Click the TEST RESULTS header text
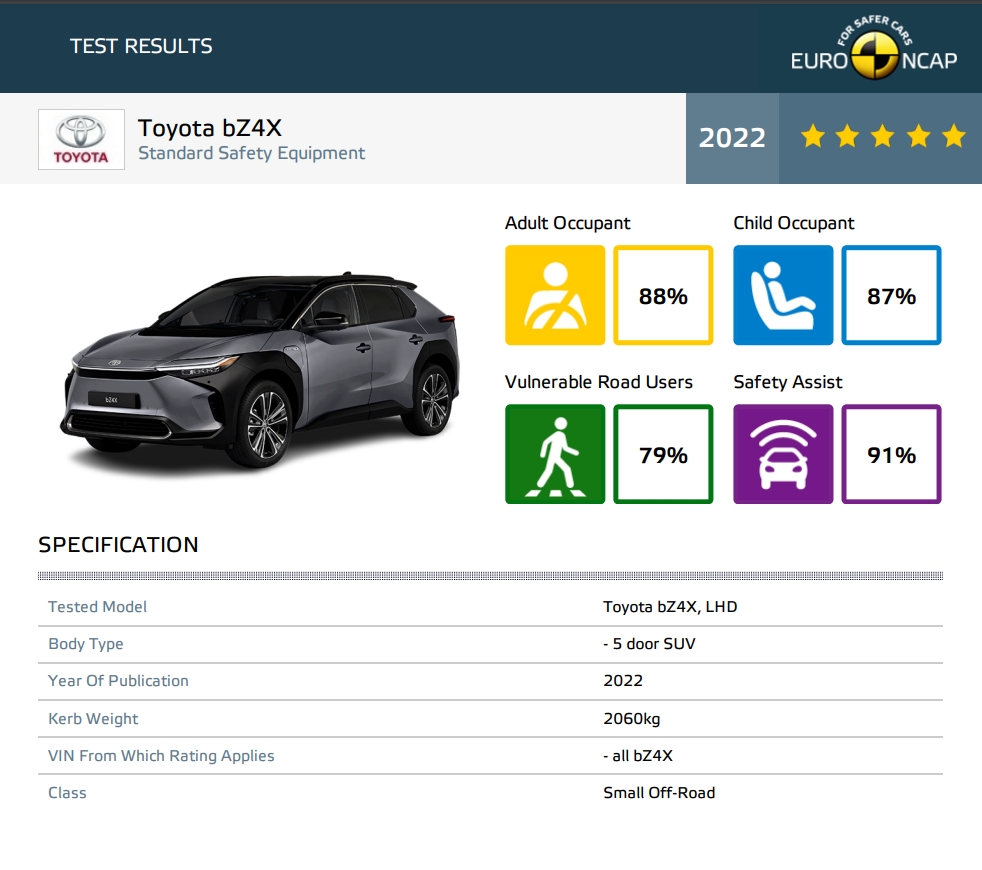982x870 pixels. pyautogui.click(x=141, y=46)
